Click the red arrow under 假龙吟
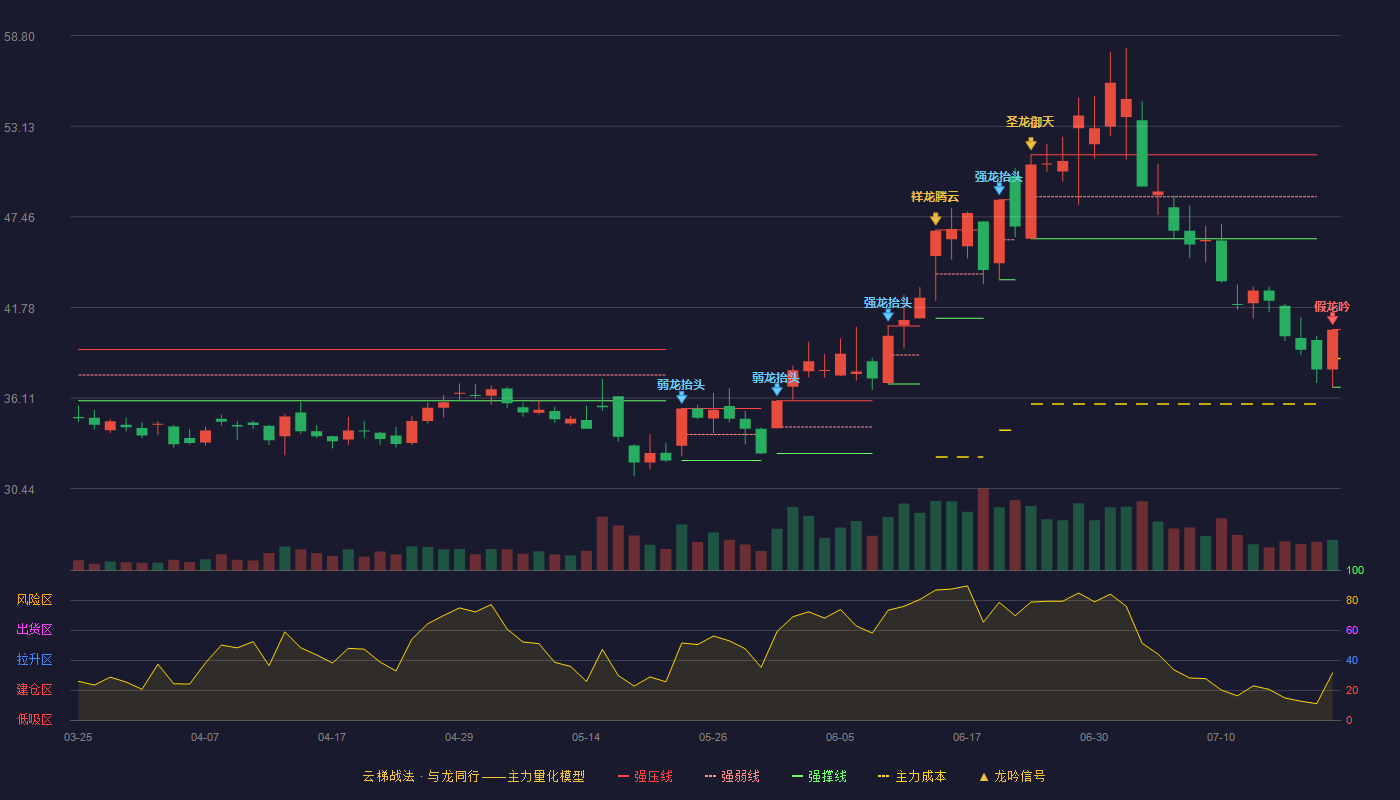The width and height of the screenshot is (1400, 800). tap(1332, 318)
